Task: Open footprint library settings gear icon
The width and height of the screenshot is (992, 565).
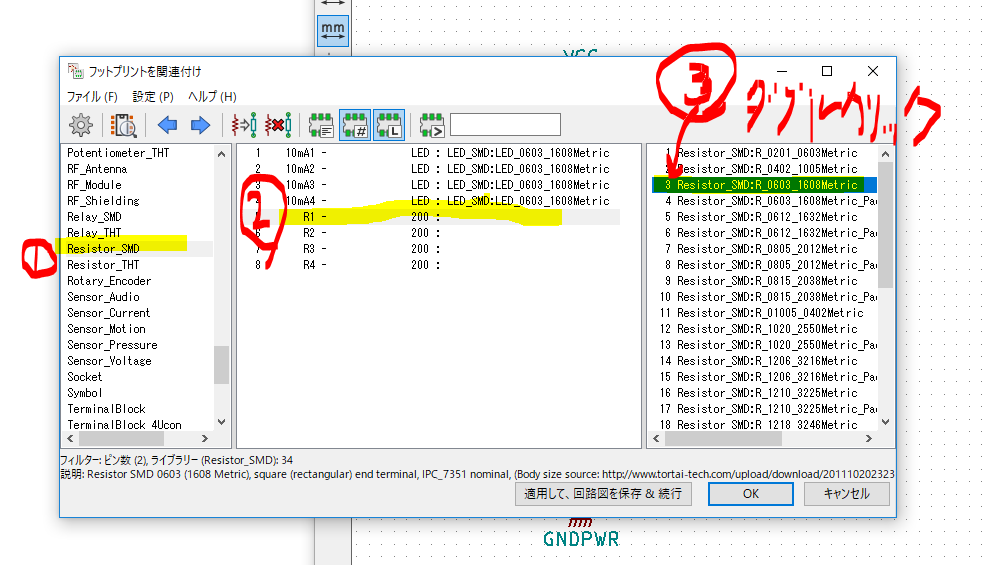Action: coord(81,125)
